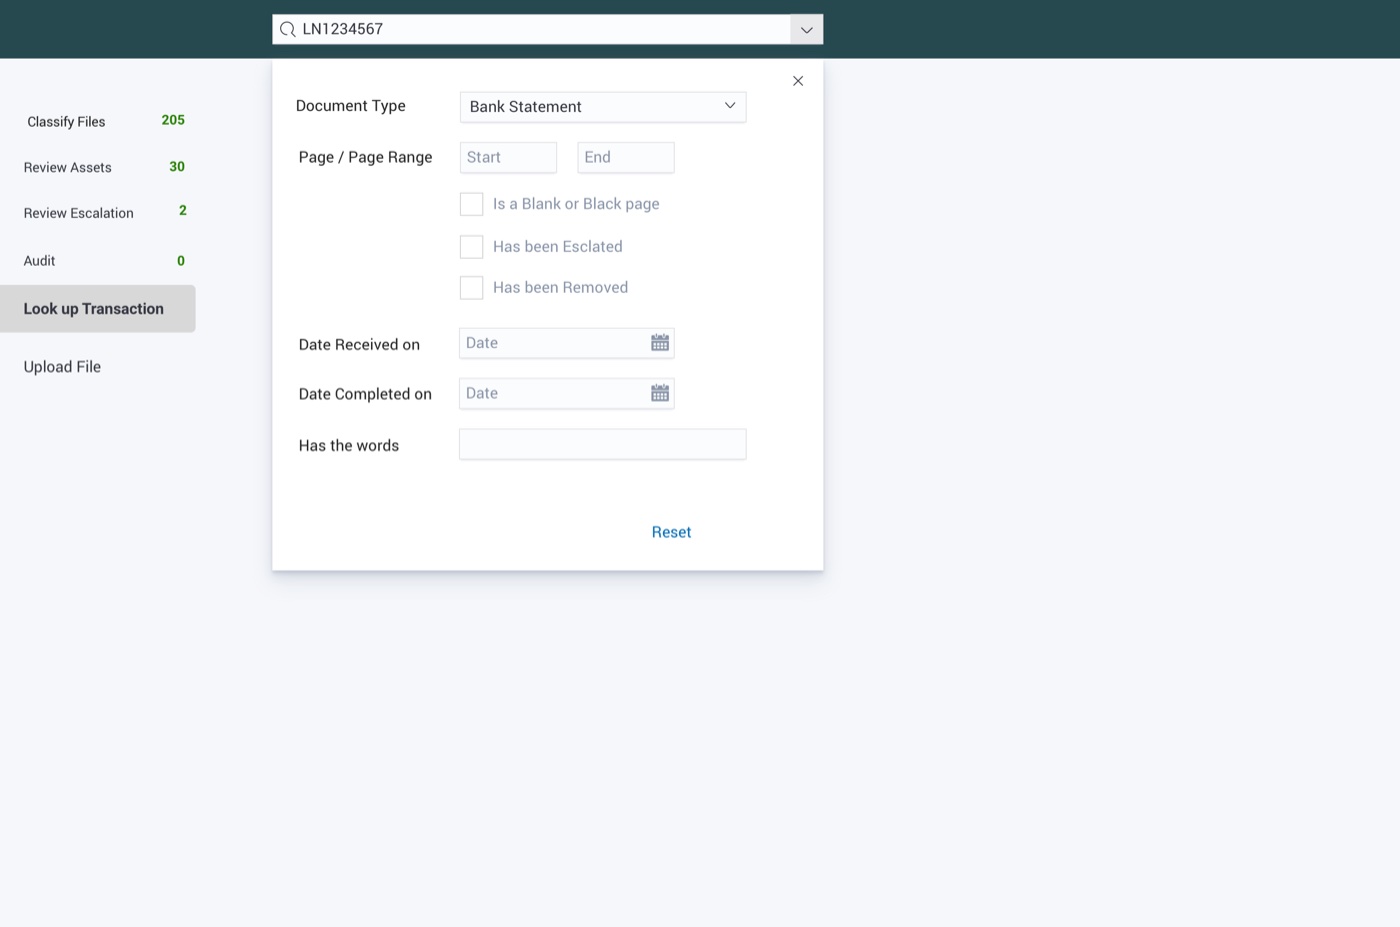Expand the search bar dropdown arrow

click(x=807, y=29)
